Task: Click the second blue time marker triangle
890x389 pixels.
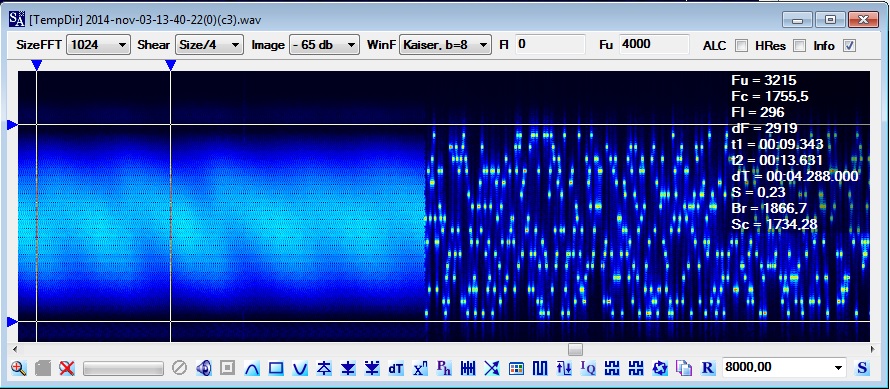Action: [x=170, y=65]
